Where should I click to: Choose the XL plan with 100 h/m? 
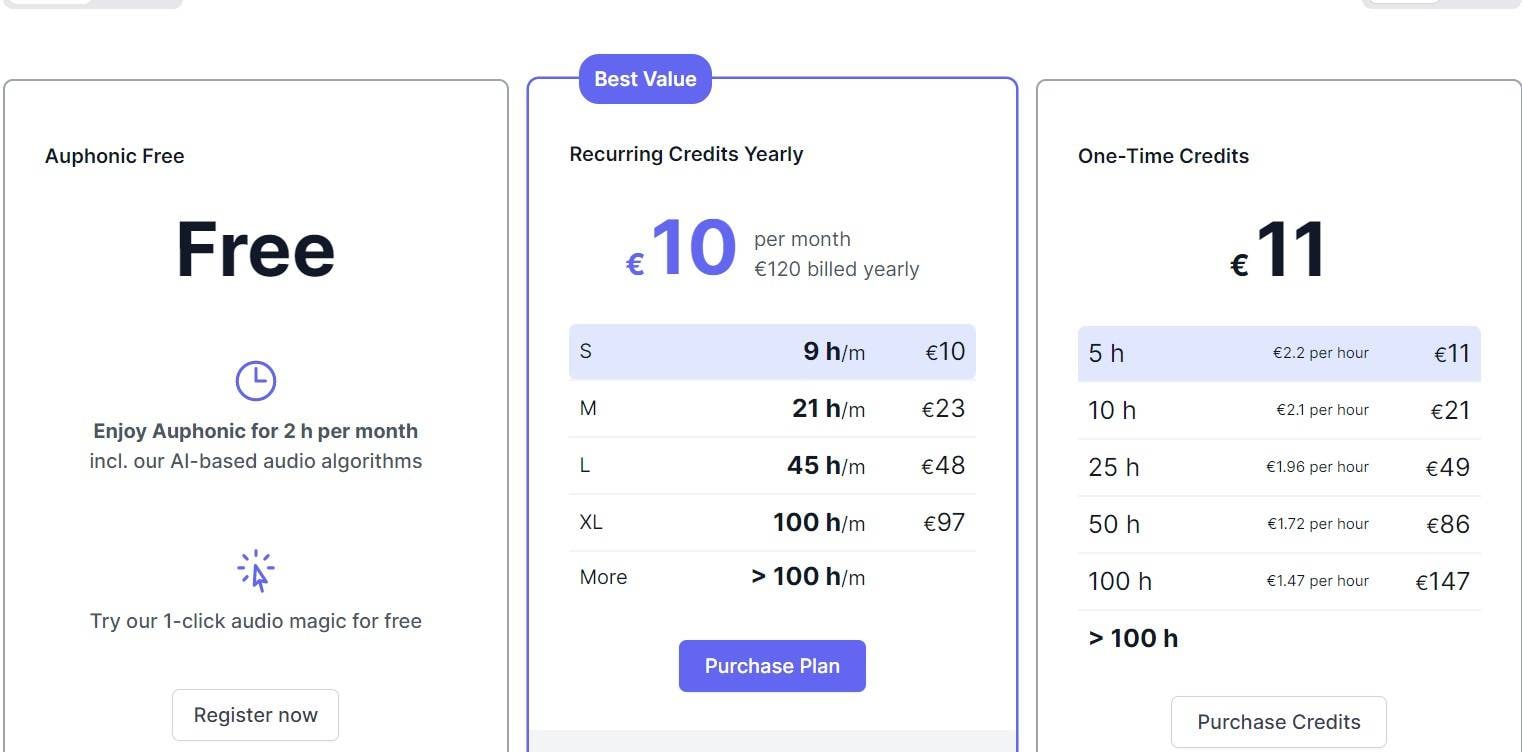(x=772, y=523)
